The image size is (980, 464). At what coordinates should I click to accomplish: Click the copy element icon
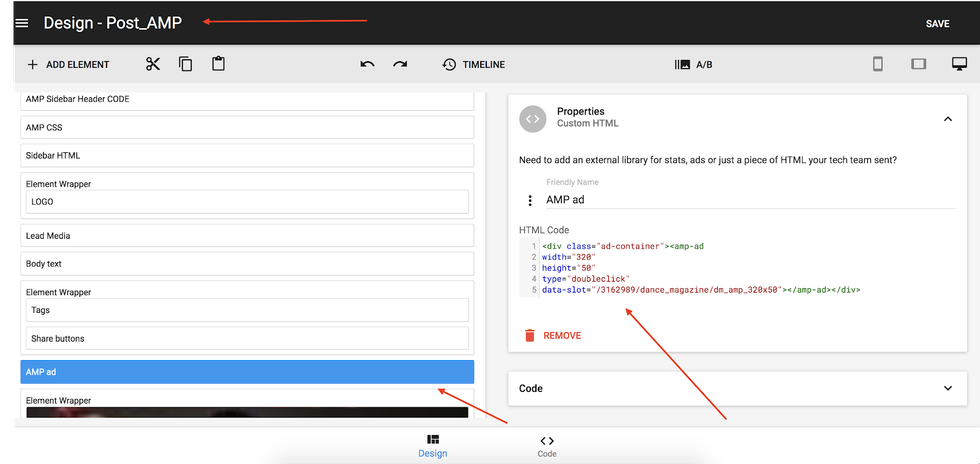pyautogui.click(x=185, y=64)
